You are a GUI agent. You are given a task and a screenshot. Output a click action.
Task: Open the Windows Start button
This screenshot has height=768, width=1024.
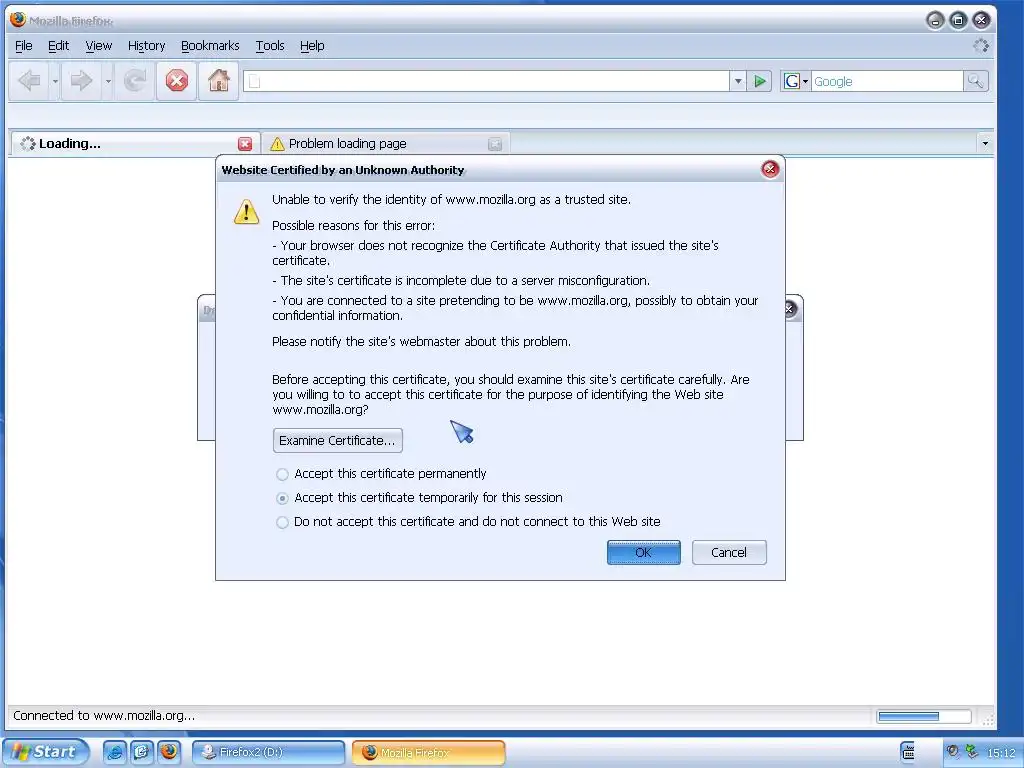45,752
